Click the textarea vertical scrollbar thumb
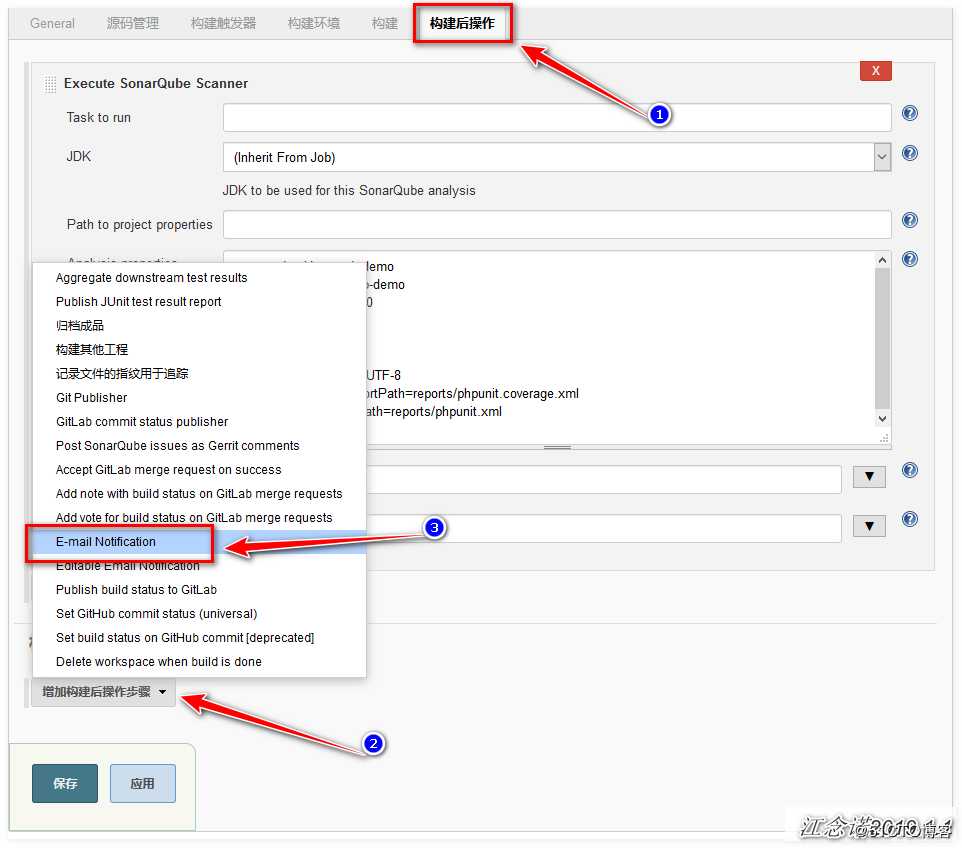 [x=882, y=338]
